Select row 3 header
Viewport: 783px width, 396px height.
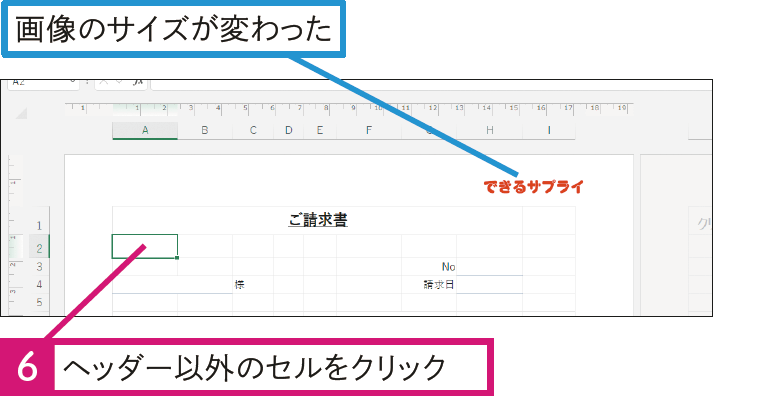point(39,267)
